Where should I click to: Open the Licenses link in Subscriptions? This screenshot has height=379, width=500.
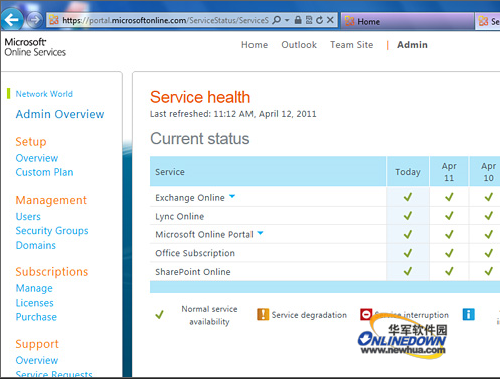click(35, 303)
